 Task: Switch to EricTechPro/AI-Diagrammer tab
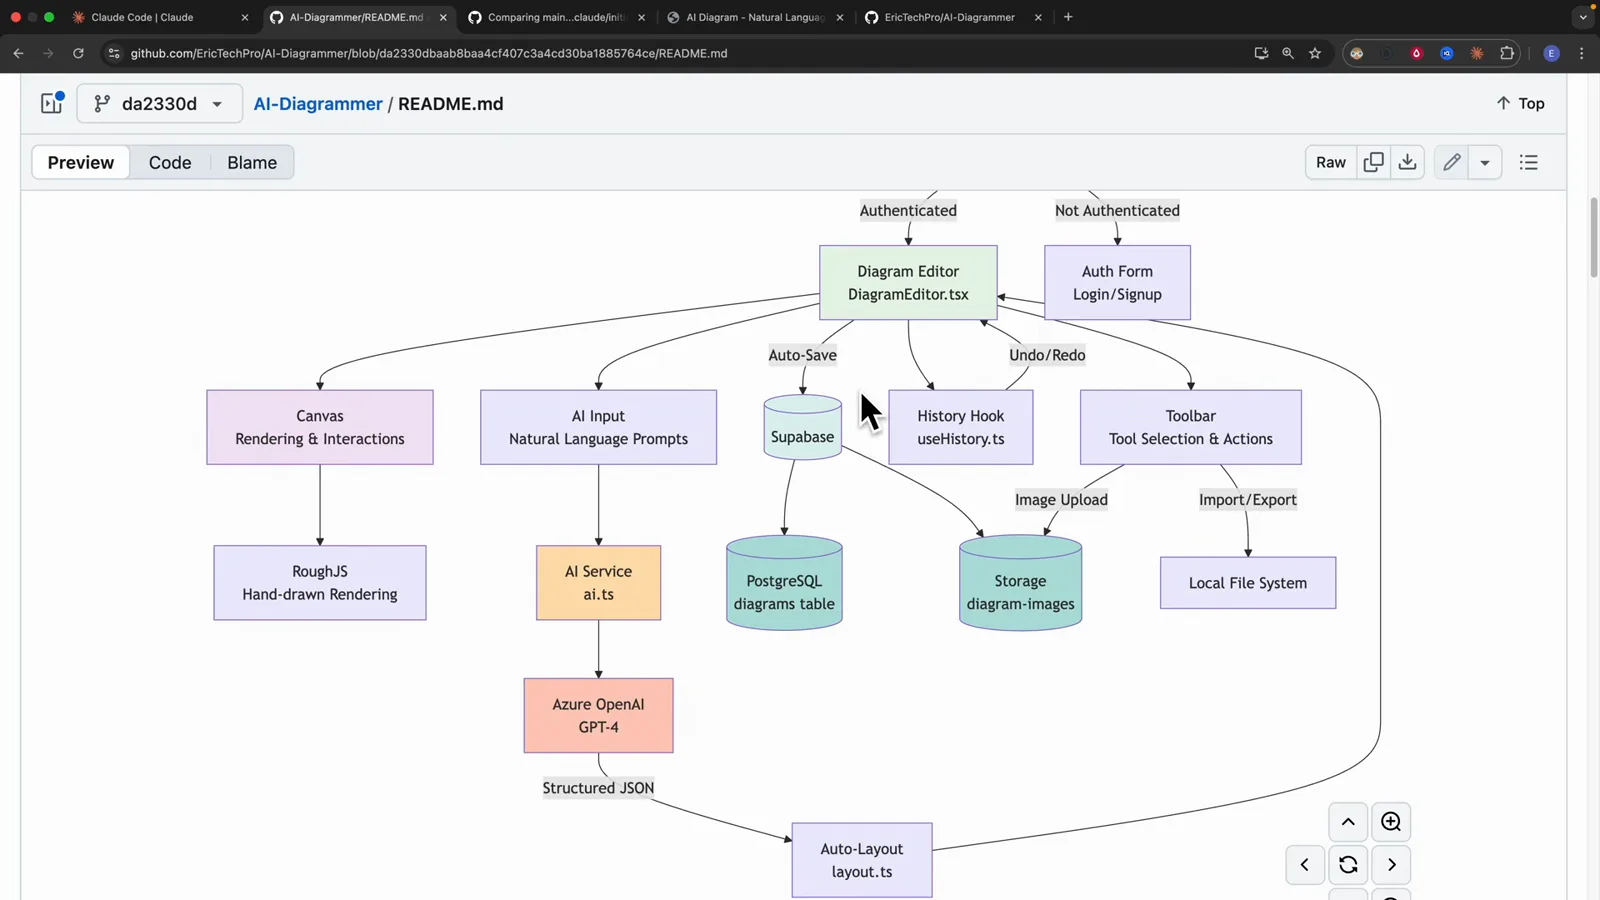pos(954,17)
